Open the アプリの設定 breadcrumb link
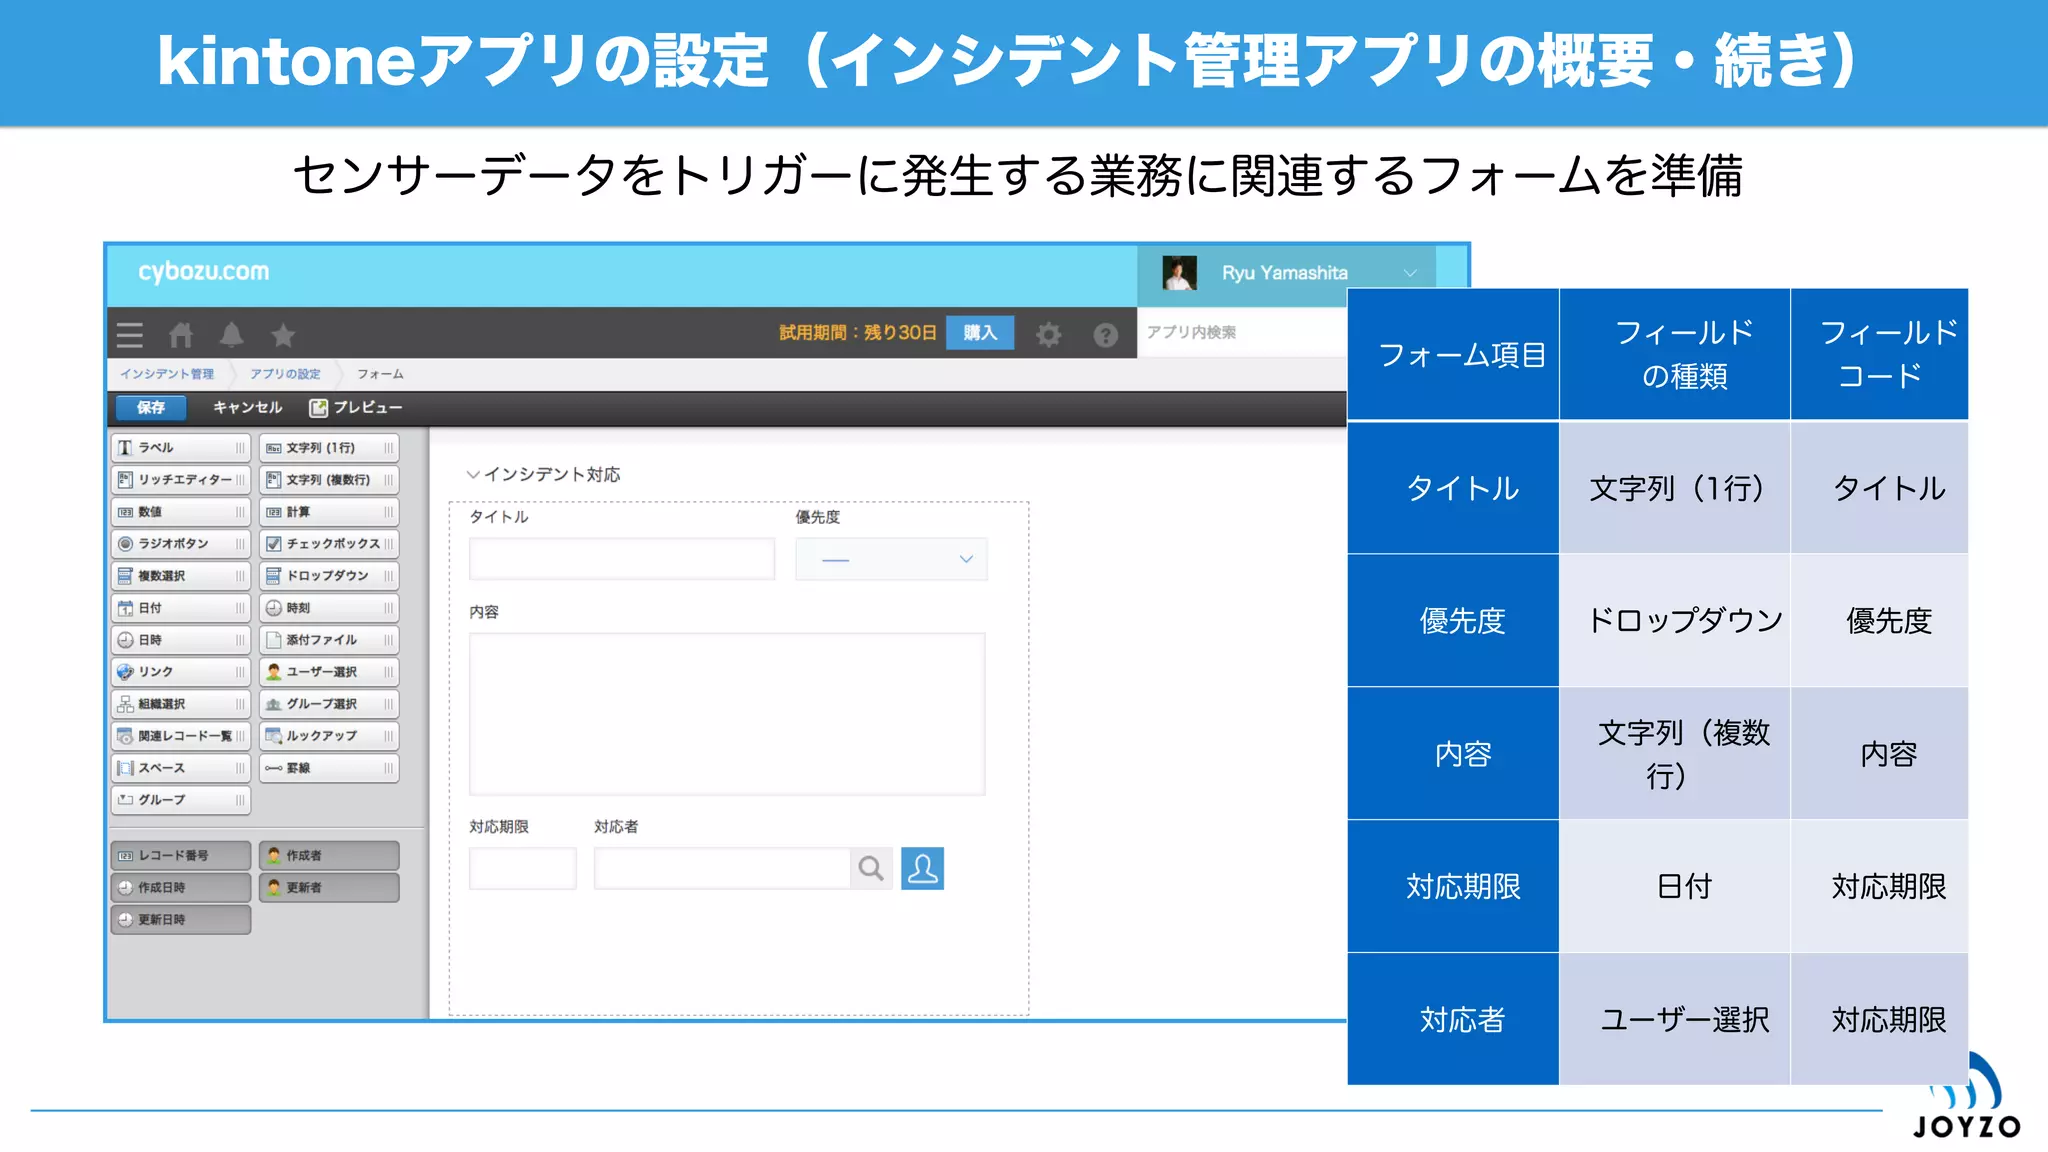The width and height of the screenshot is (2048, 1152). [285, 374]
